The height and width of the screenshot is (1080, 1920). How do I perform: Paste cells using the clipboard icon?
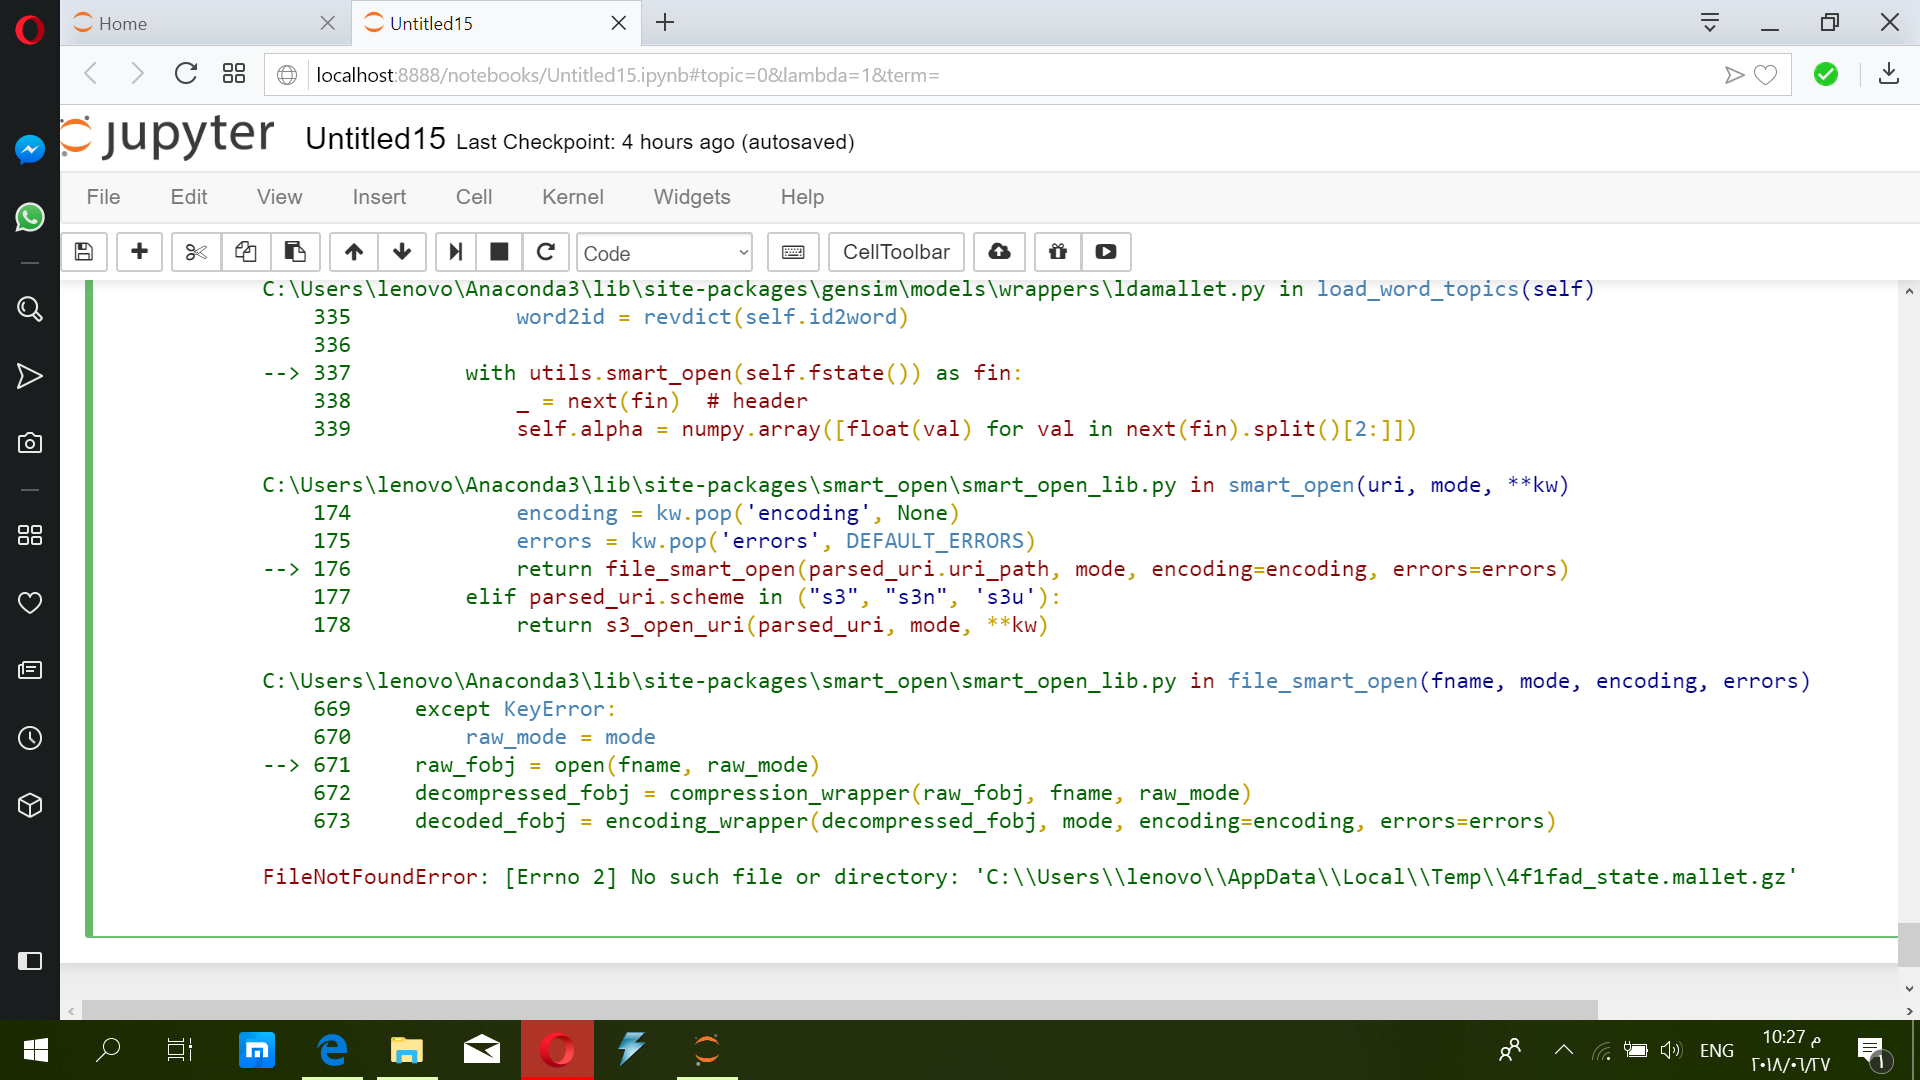tap(295, 252)
